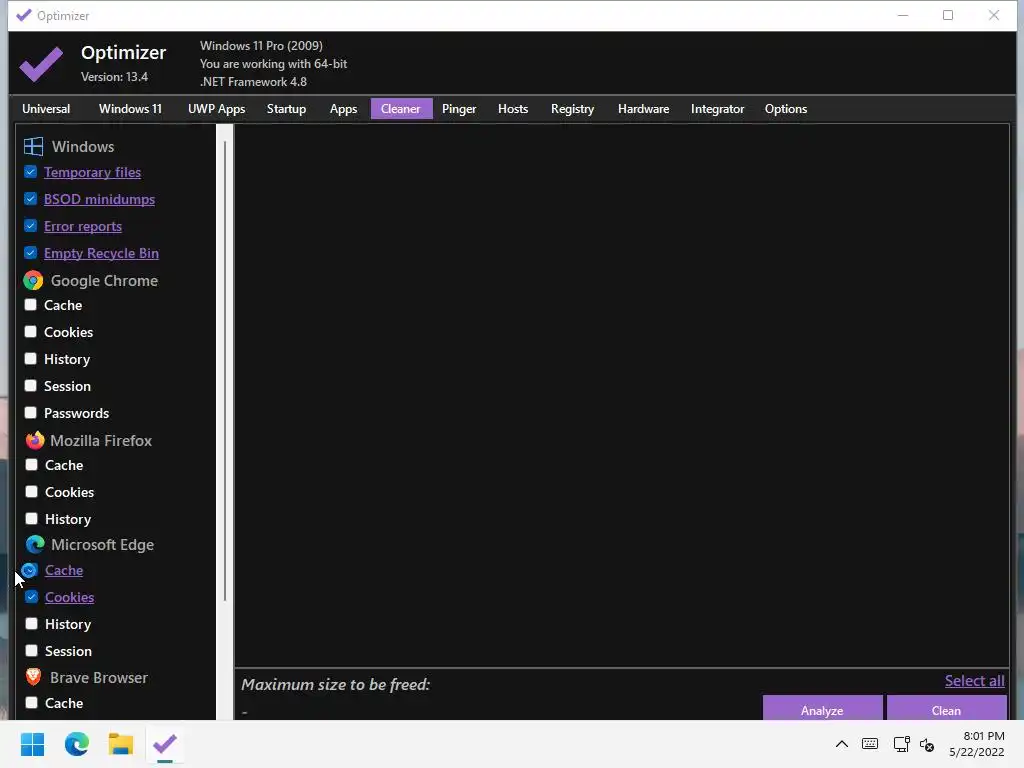Go to the Hardware tab
The width and height of the screenshot is (1024, 768).
643,109
